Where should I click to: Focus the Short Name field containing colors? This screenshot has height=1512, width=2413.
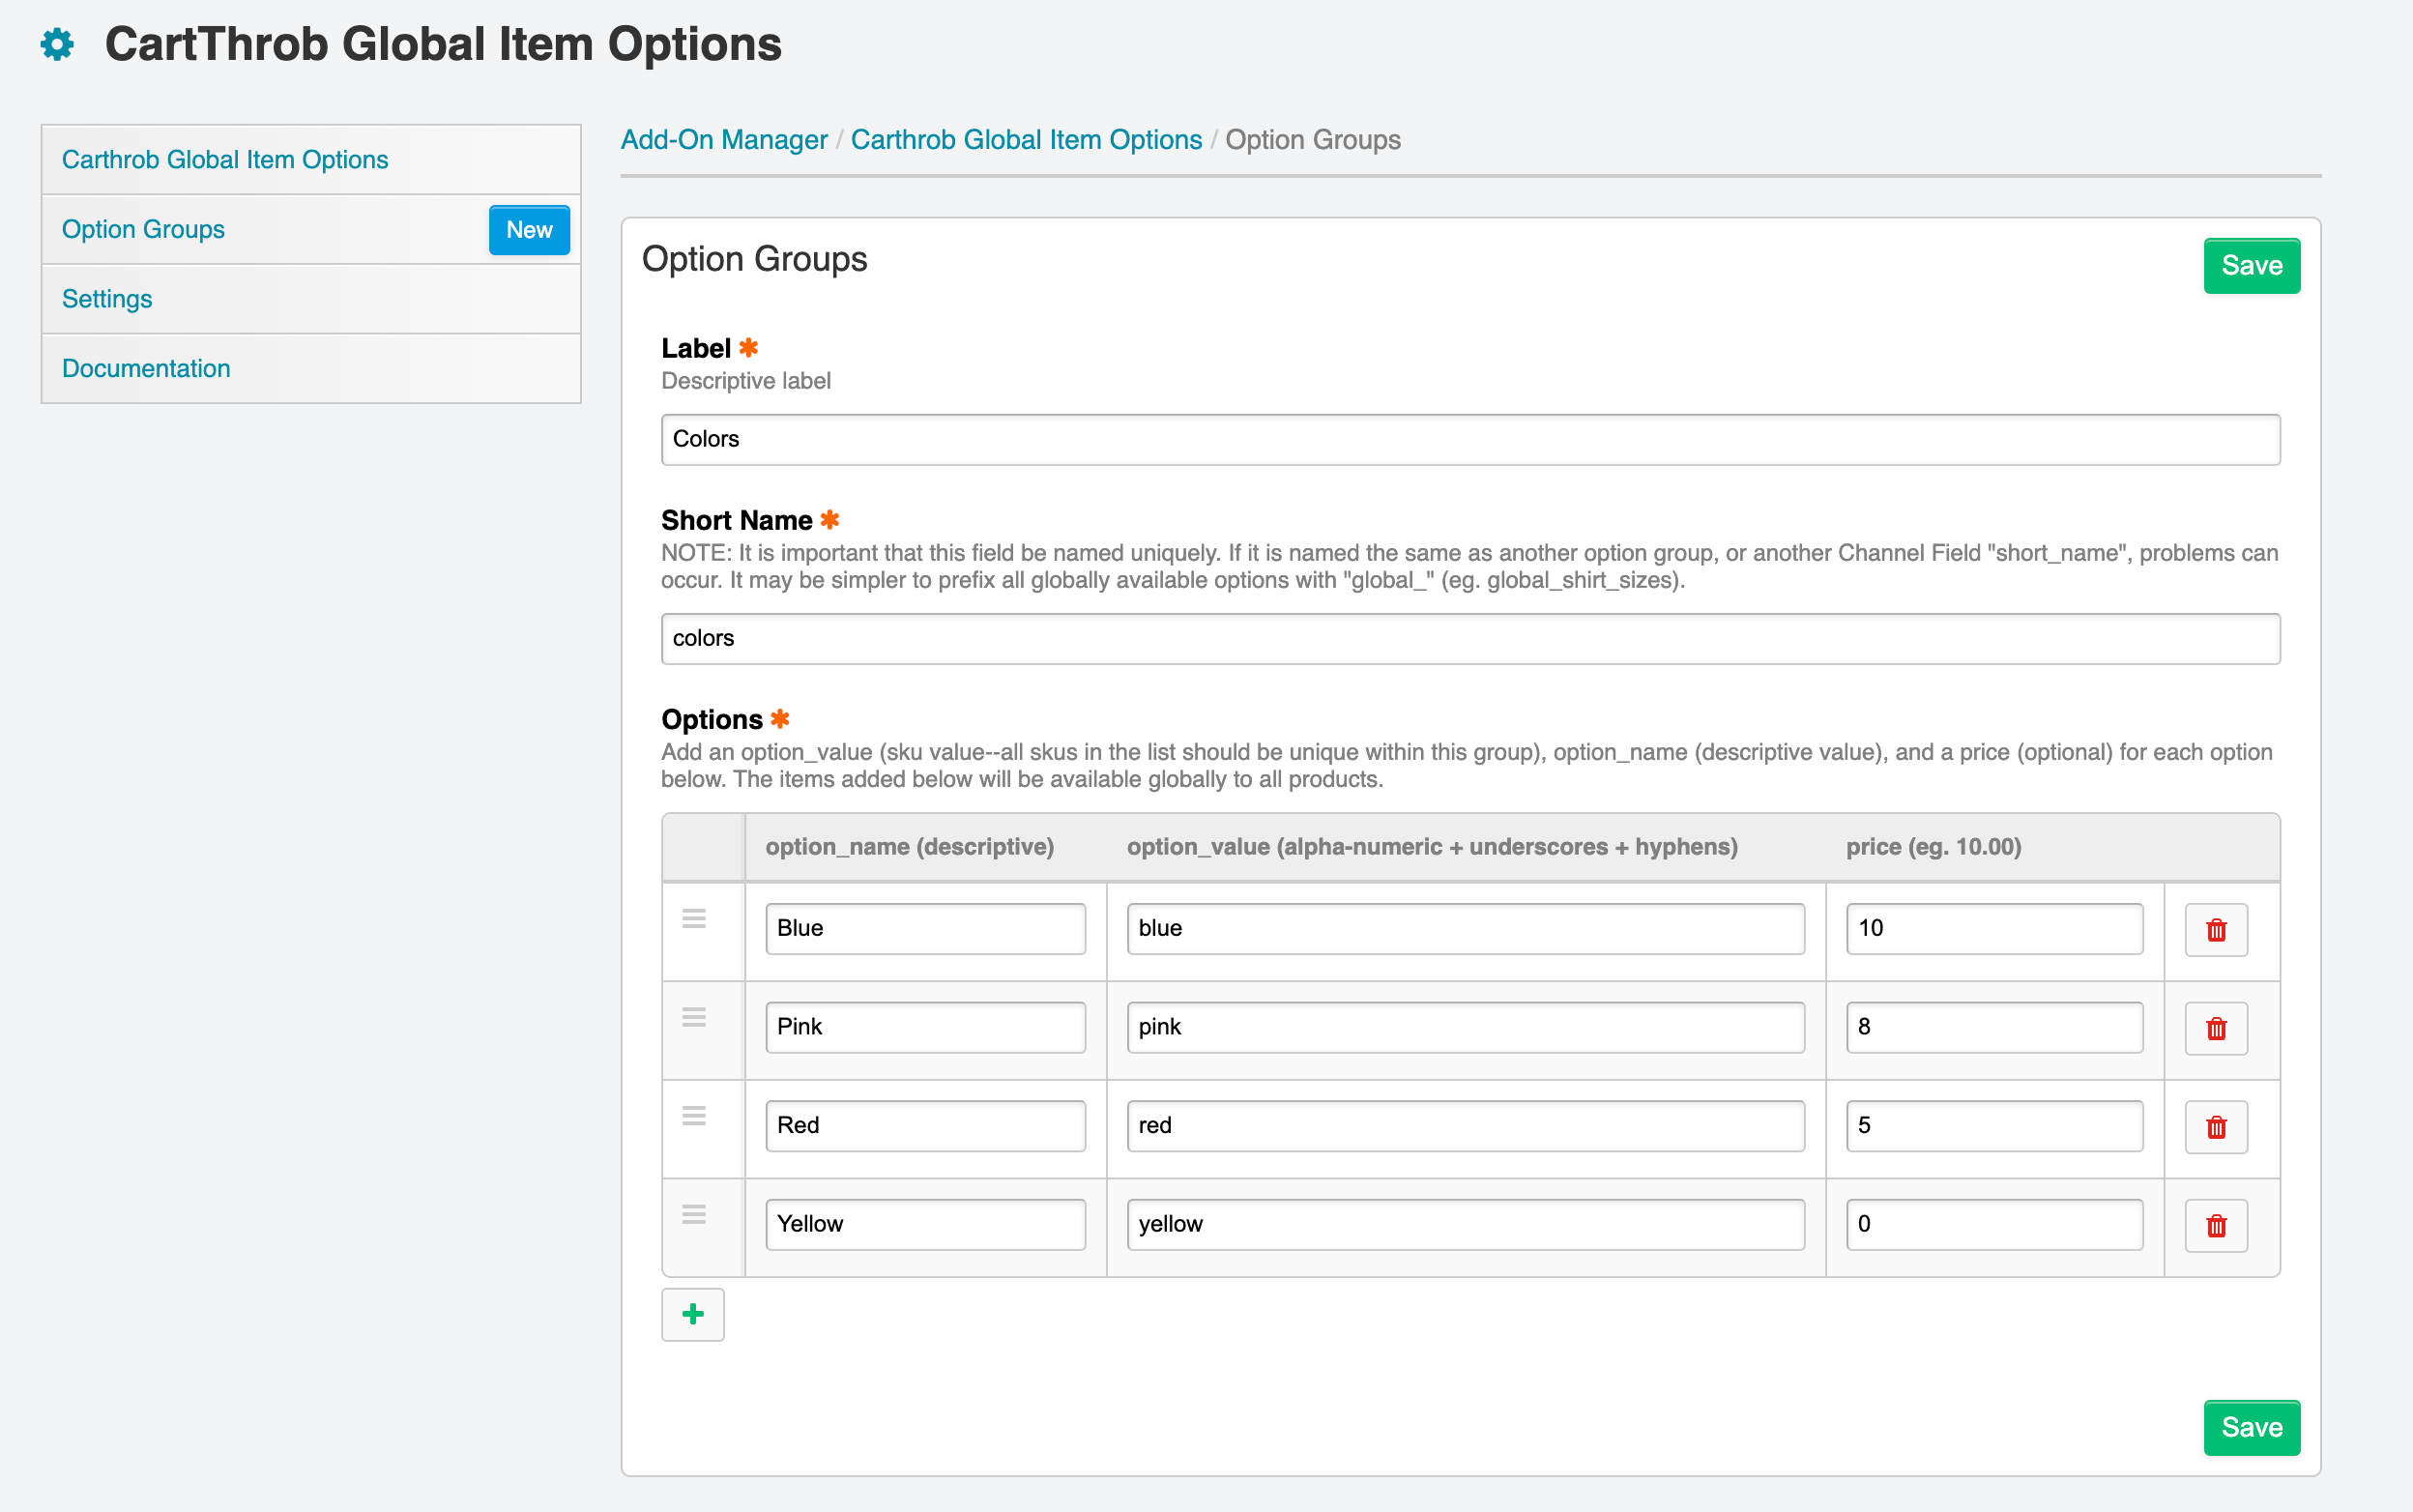click(x=1470, y=638)
